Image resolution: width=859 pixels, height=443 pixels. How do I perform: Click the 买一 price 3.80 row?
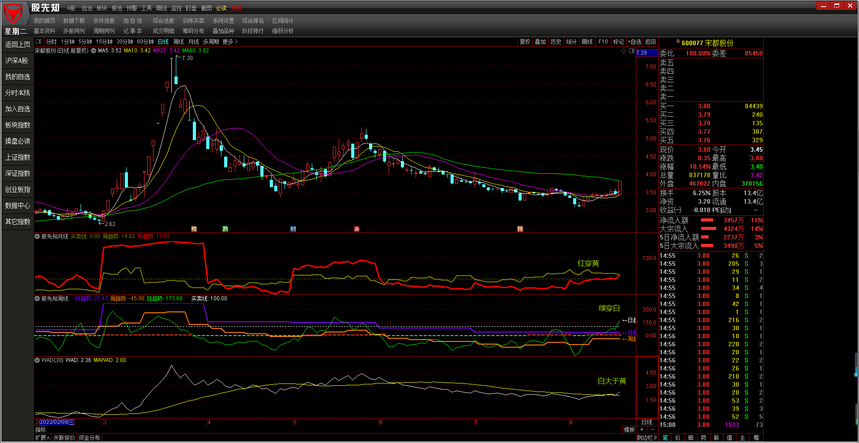[712, 106]
